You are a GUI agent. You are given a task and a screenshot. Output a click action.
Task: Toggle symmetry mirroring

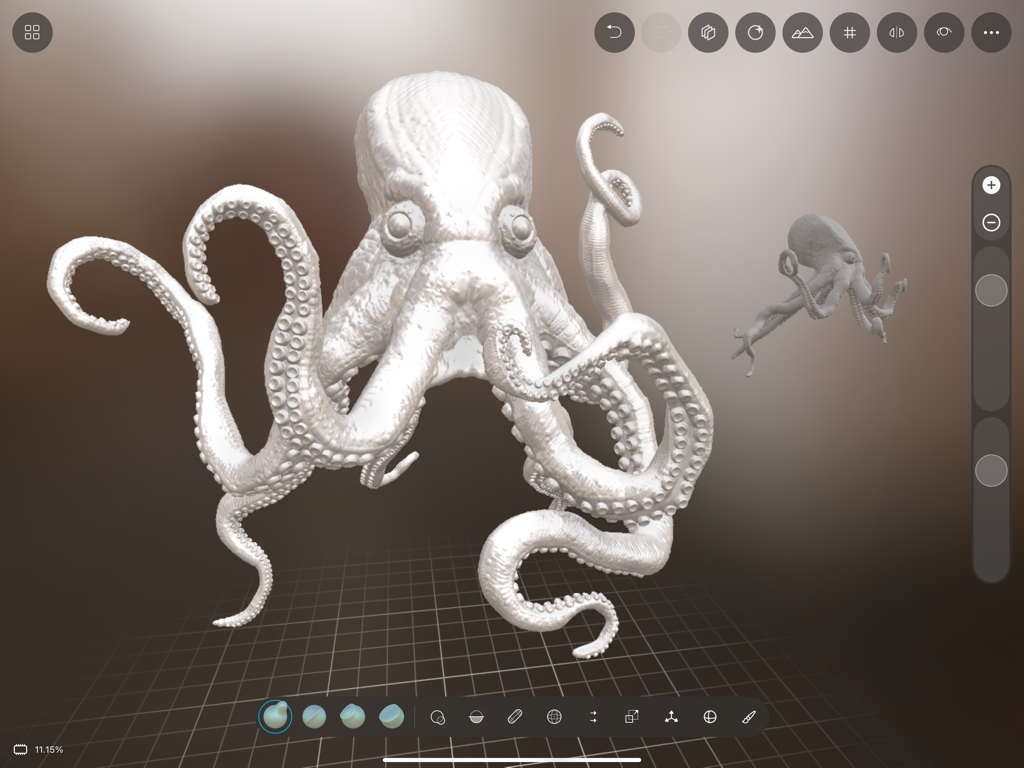coord(895,32)
